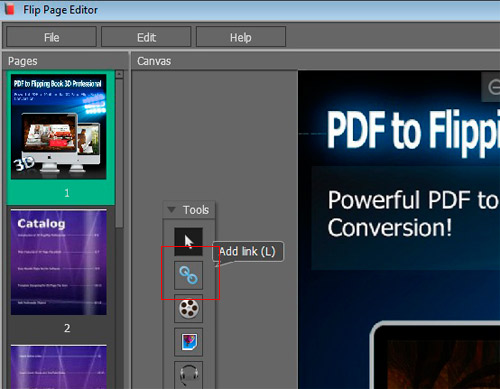Click the Canvas panel header
The width and height of the screenshot is (500, 389).
(154, 61)
